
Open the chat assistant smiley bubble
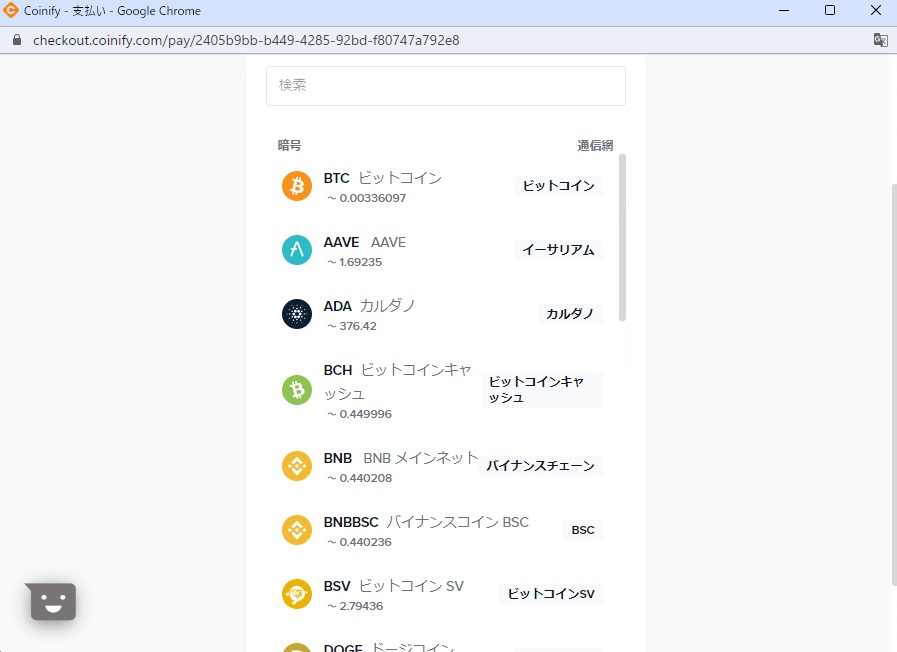[x=53, y=601]
